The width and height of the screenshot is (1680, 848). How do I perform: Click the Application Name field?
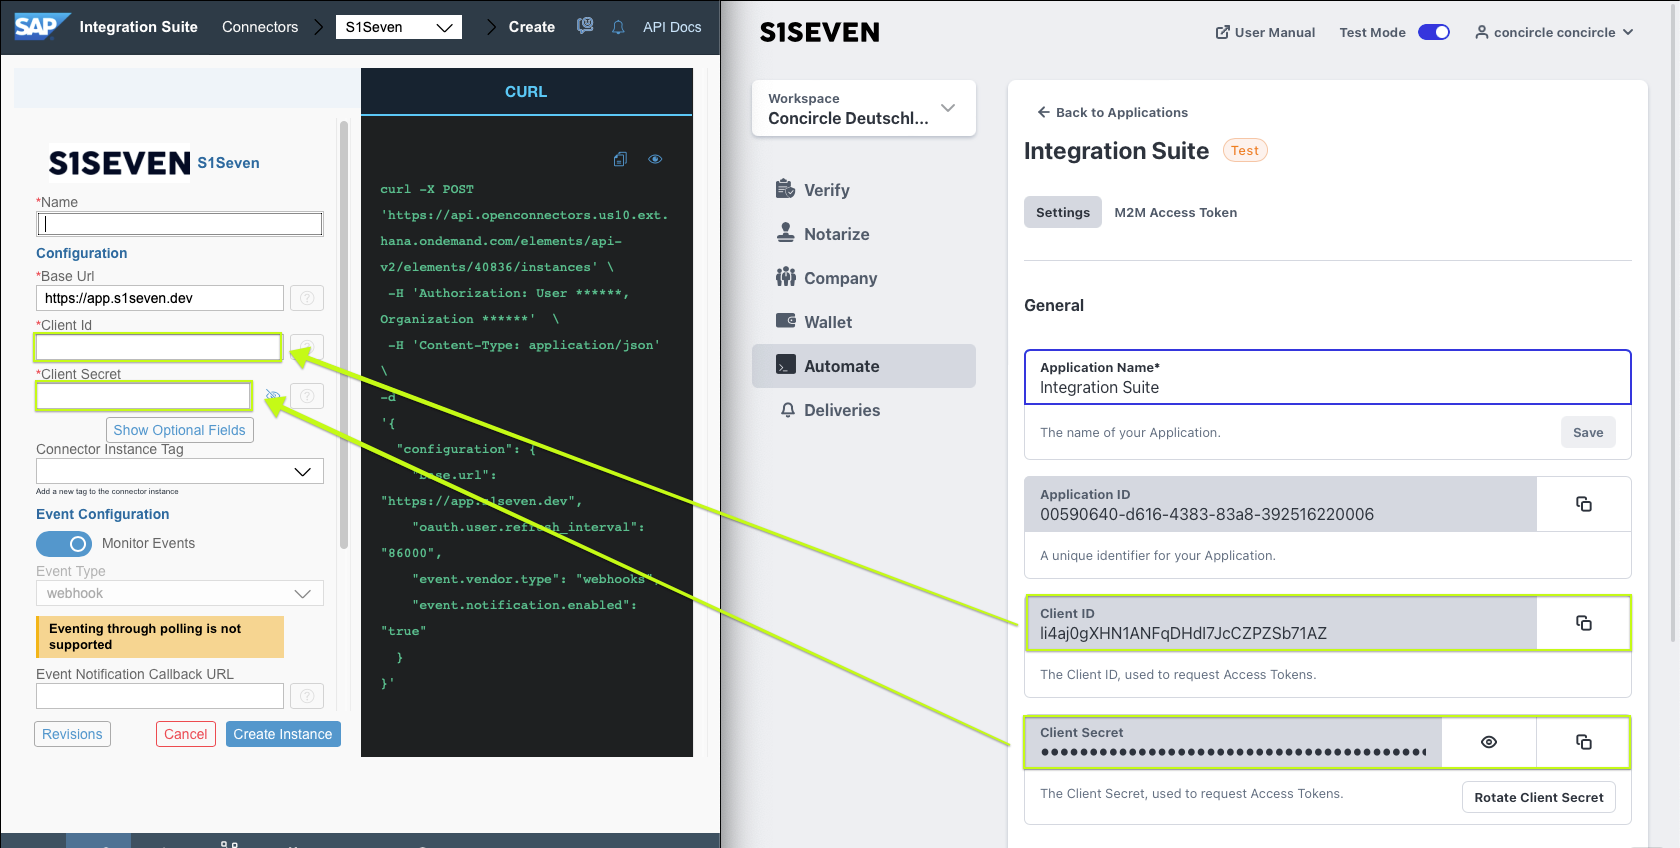coord(1328,377)
